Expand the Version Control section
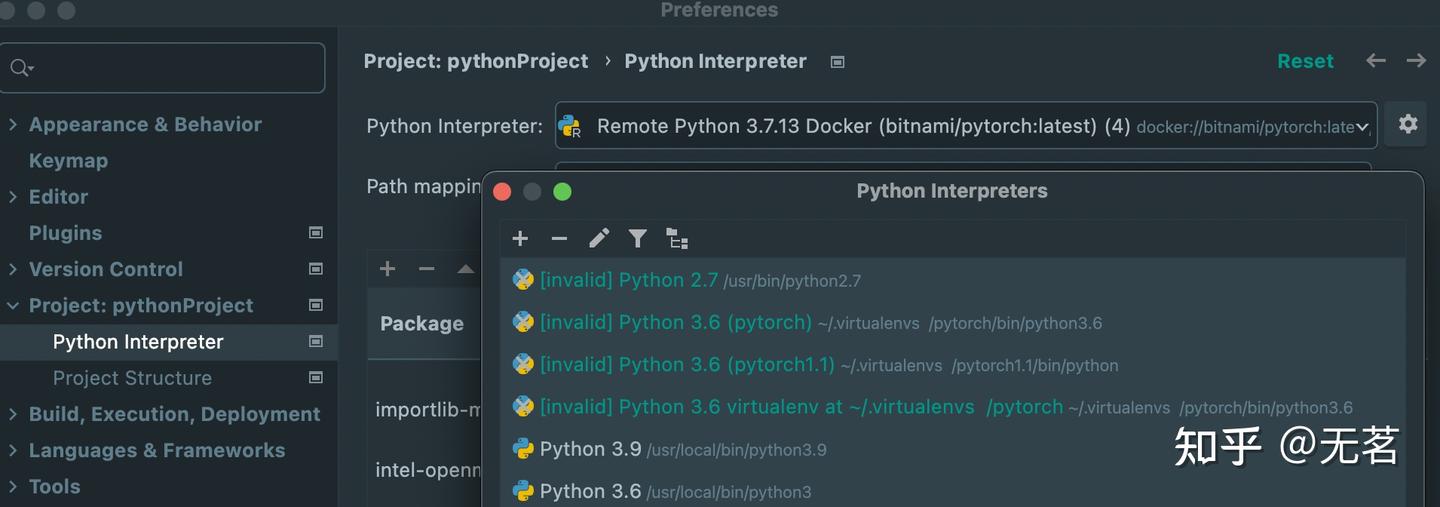The image size is (1440, 507). pyautogui.click(x=13, y=269)
